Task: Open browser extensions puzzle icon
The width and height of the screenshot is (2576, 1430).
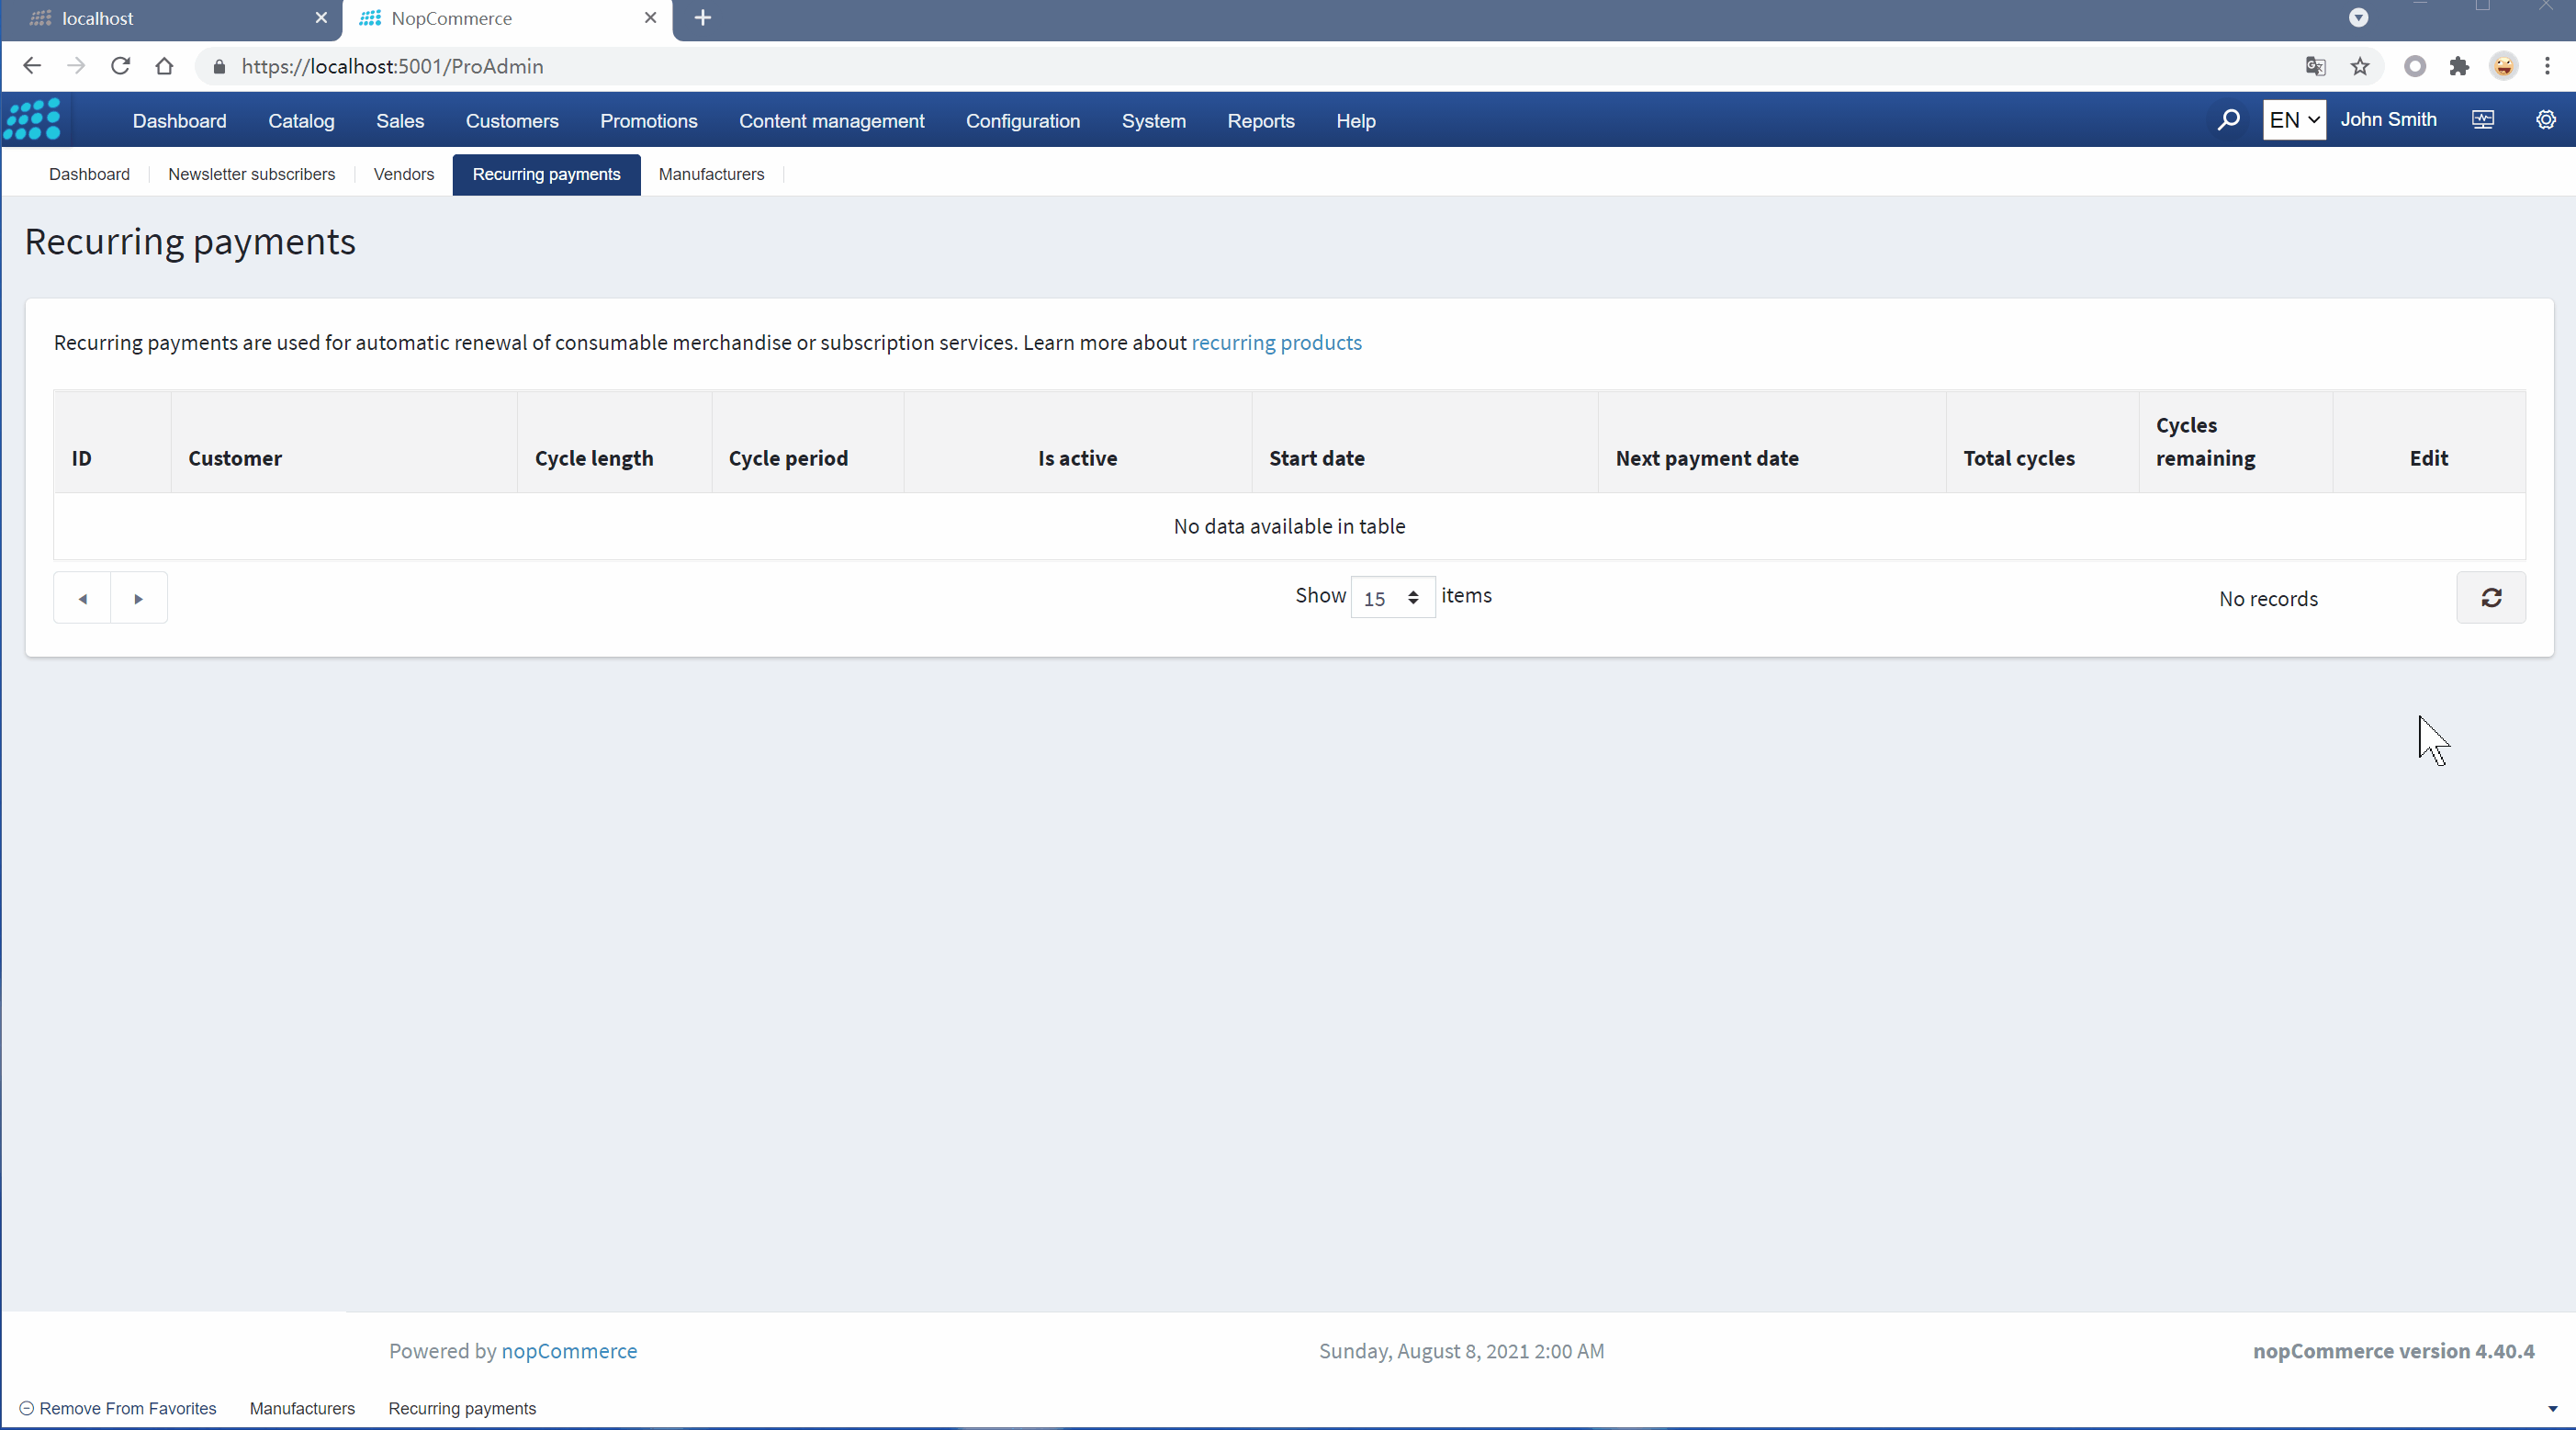Action: (x=2459, y=66)
